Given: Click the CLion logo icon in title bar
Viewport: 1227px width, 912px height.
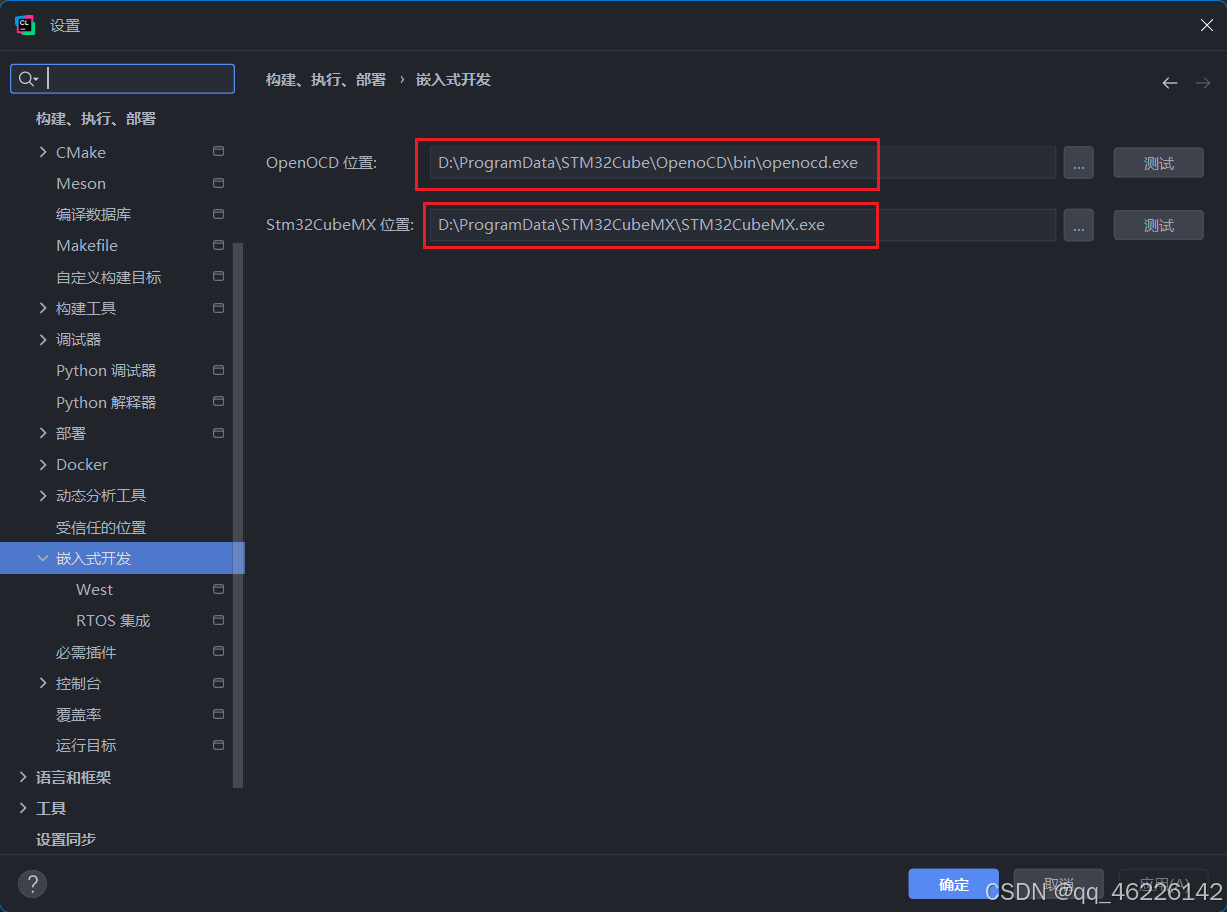Looking at the screenshot, I should (26, 25).
